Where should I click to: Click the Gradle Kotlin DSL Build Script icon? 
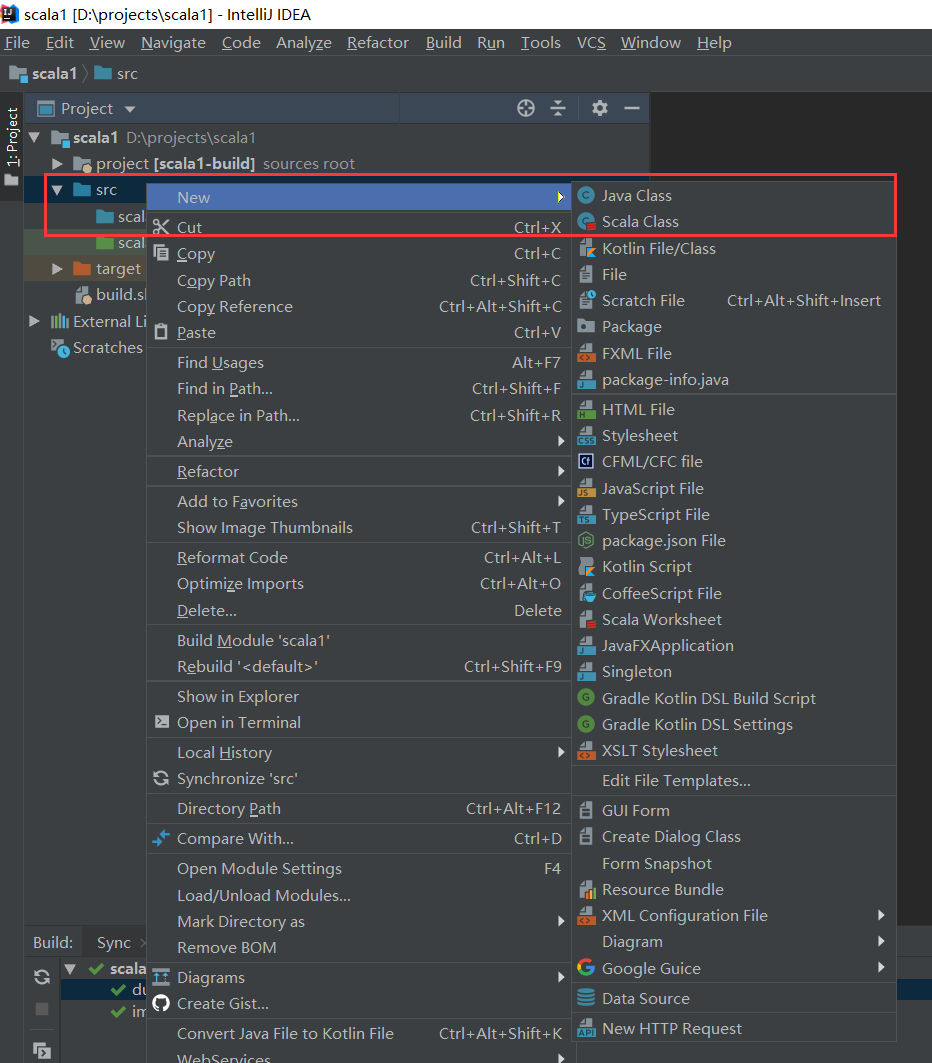pos(586,698)
